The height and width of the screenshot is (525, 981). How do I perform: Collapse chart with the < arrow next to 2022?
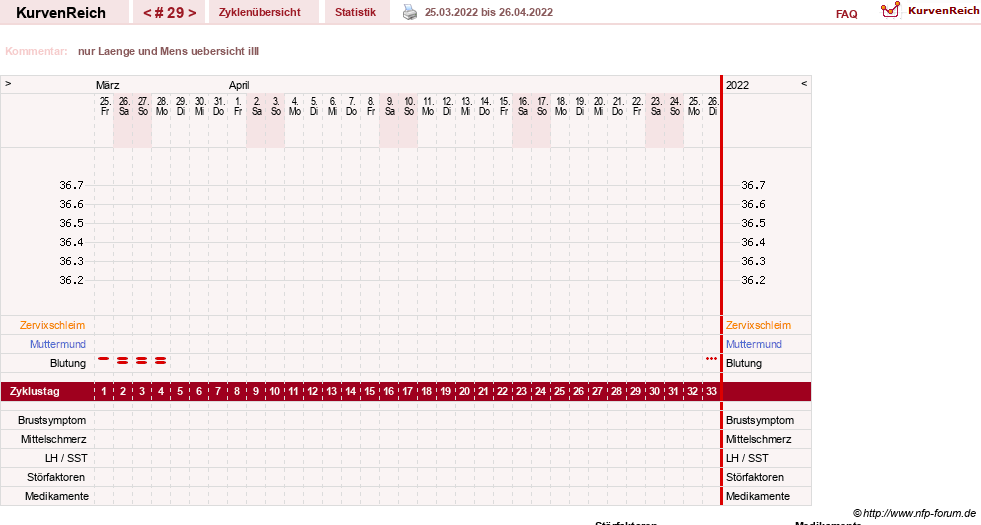tap(804, 83)
